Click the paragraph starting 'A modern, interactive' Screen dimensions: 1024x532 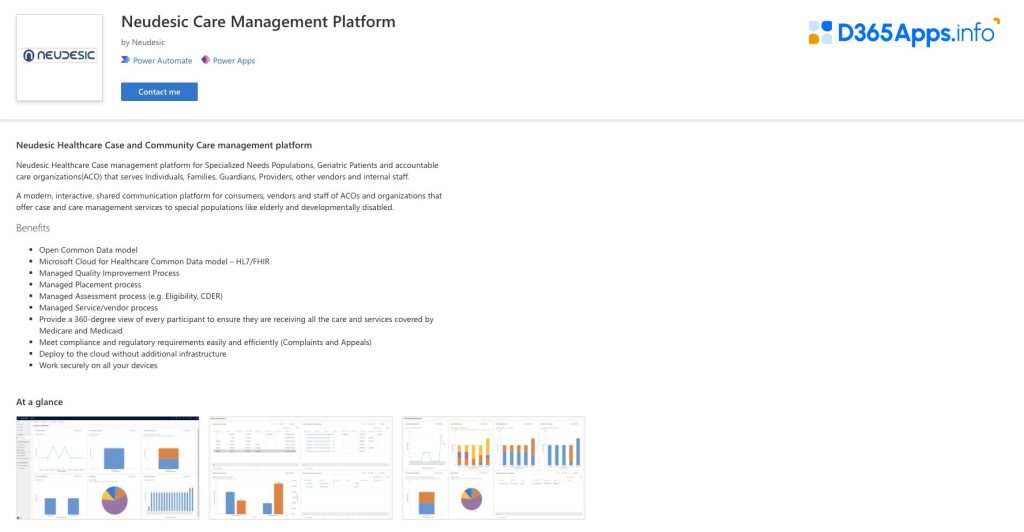229,202
